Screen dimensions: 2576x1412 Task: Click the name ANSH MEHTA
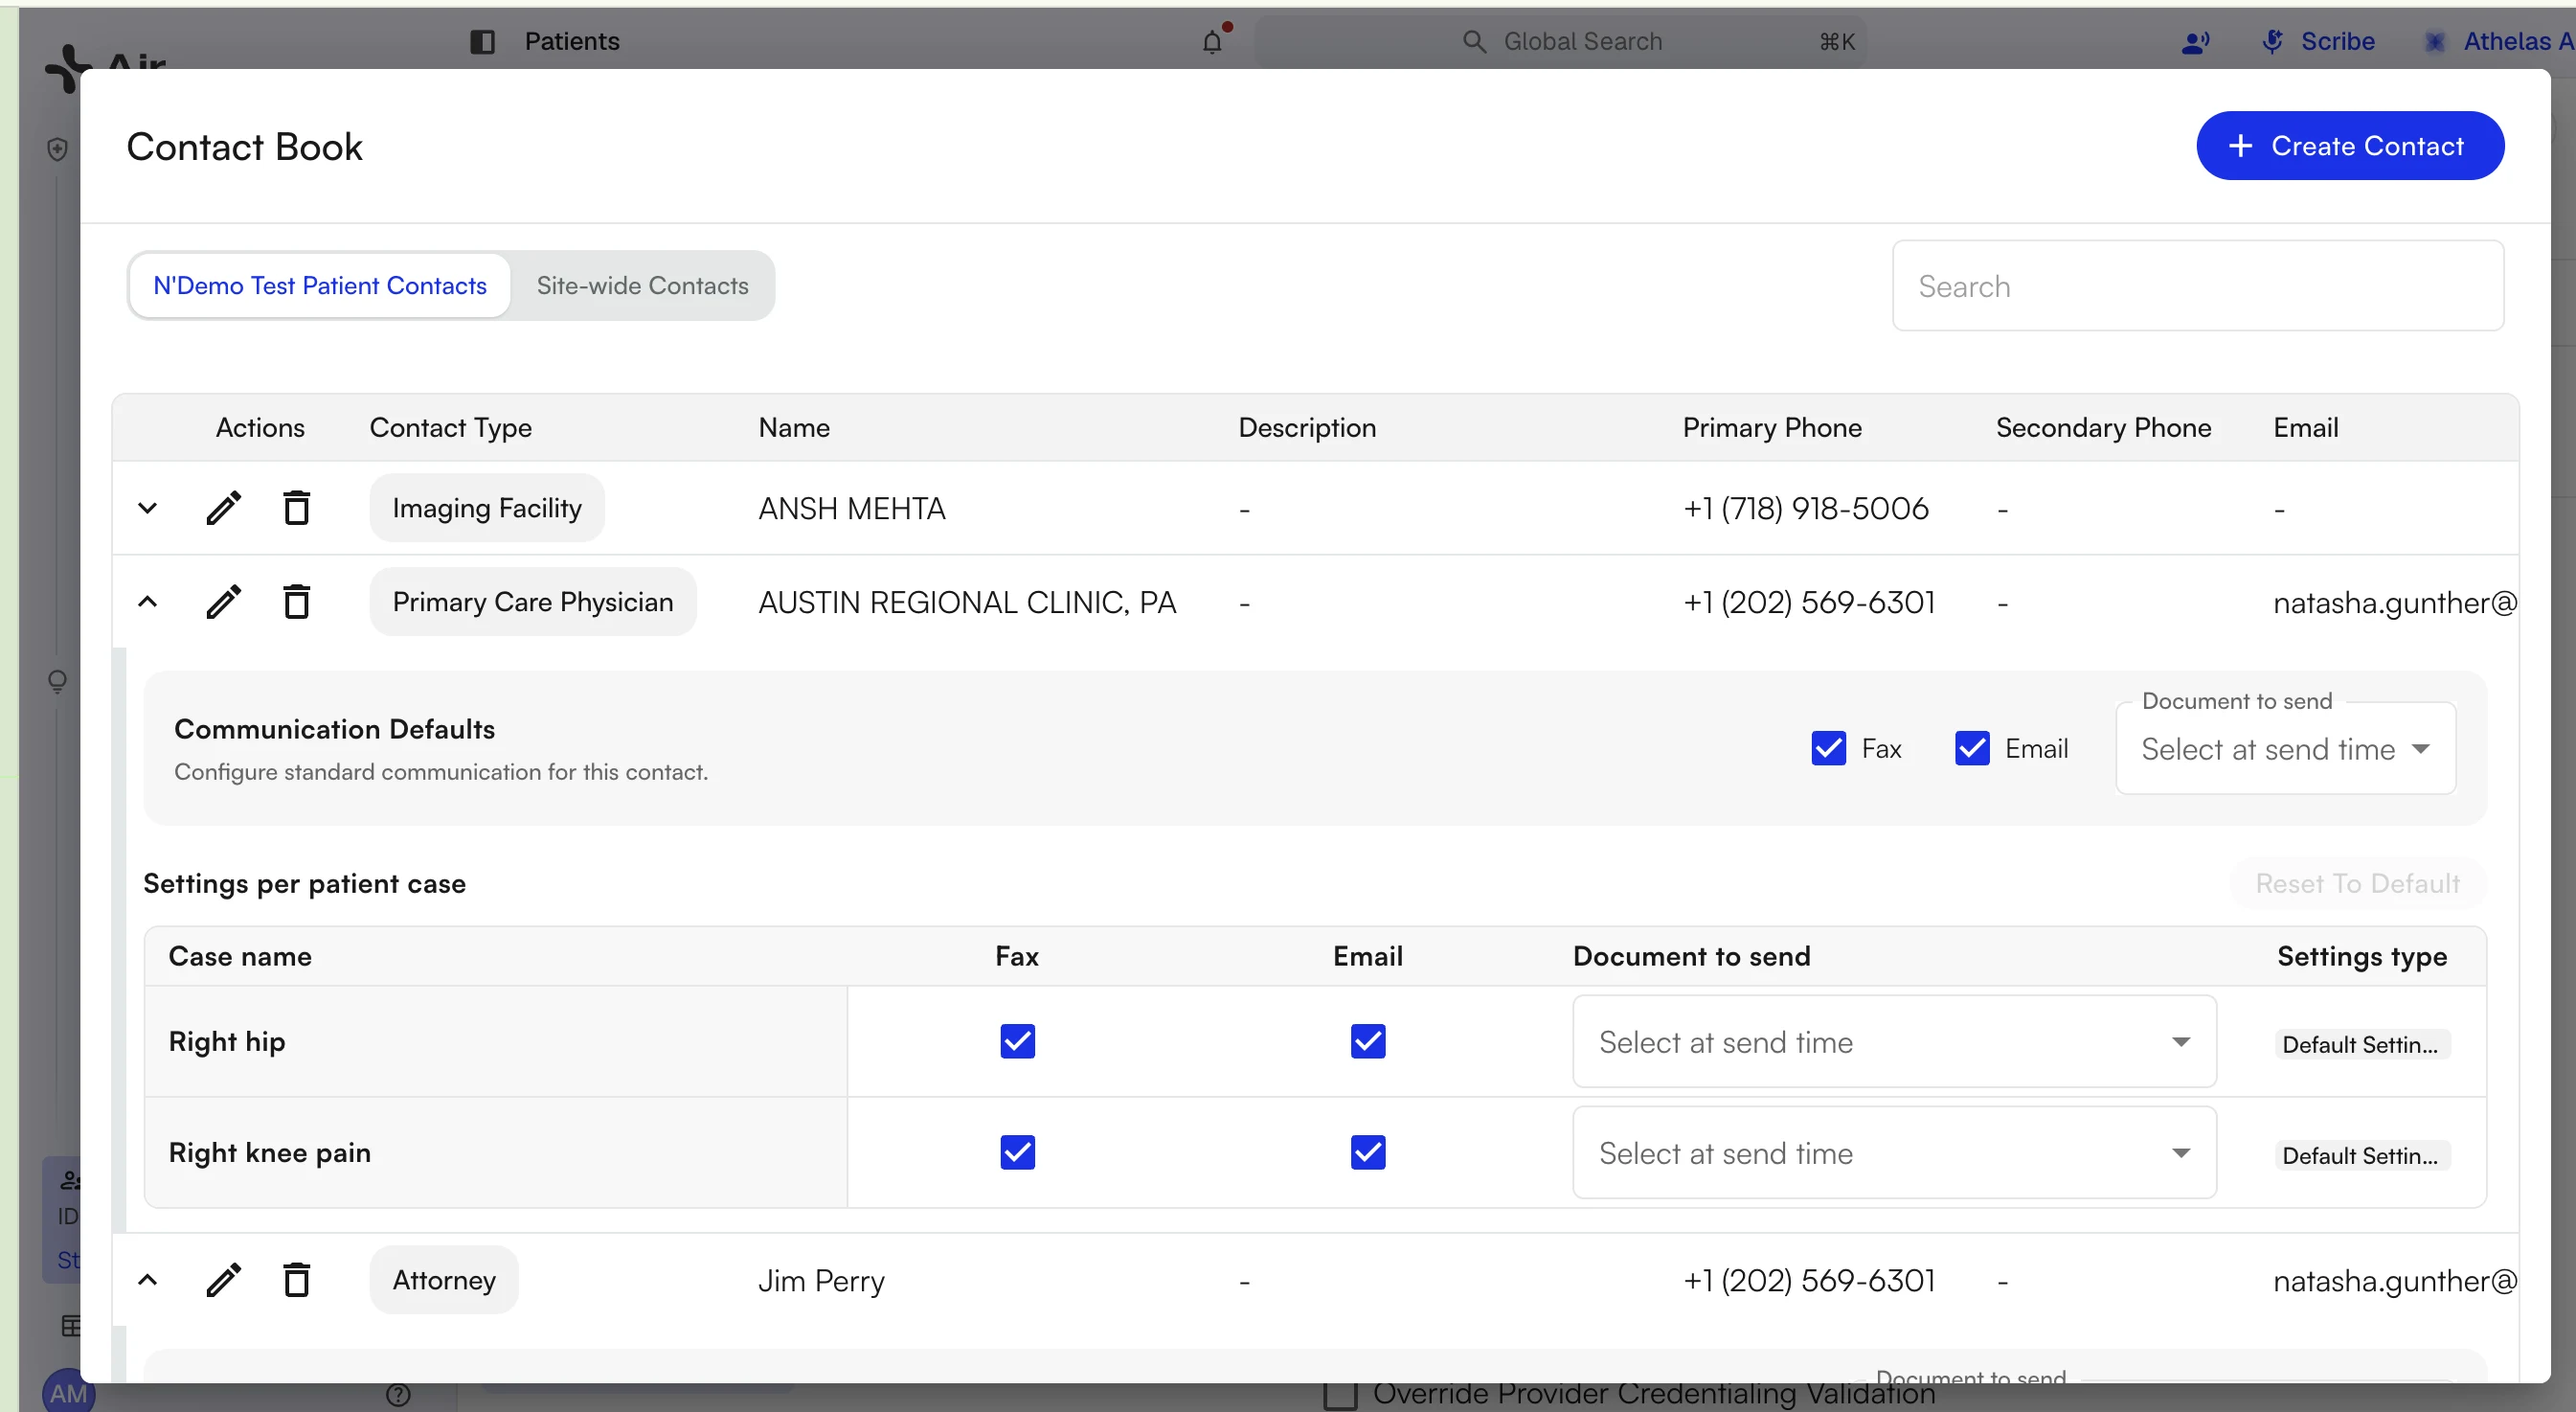click(x=851, y=508)
